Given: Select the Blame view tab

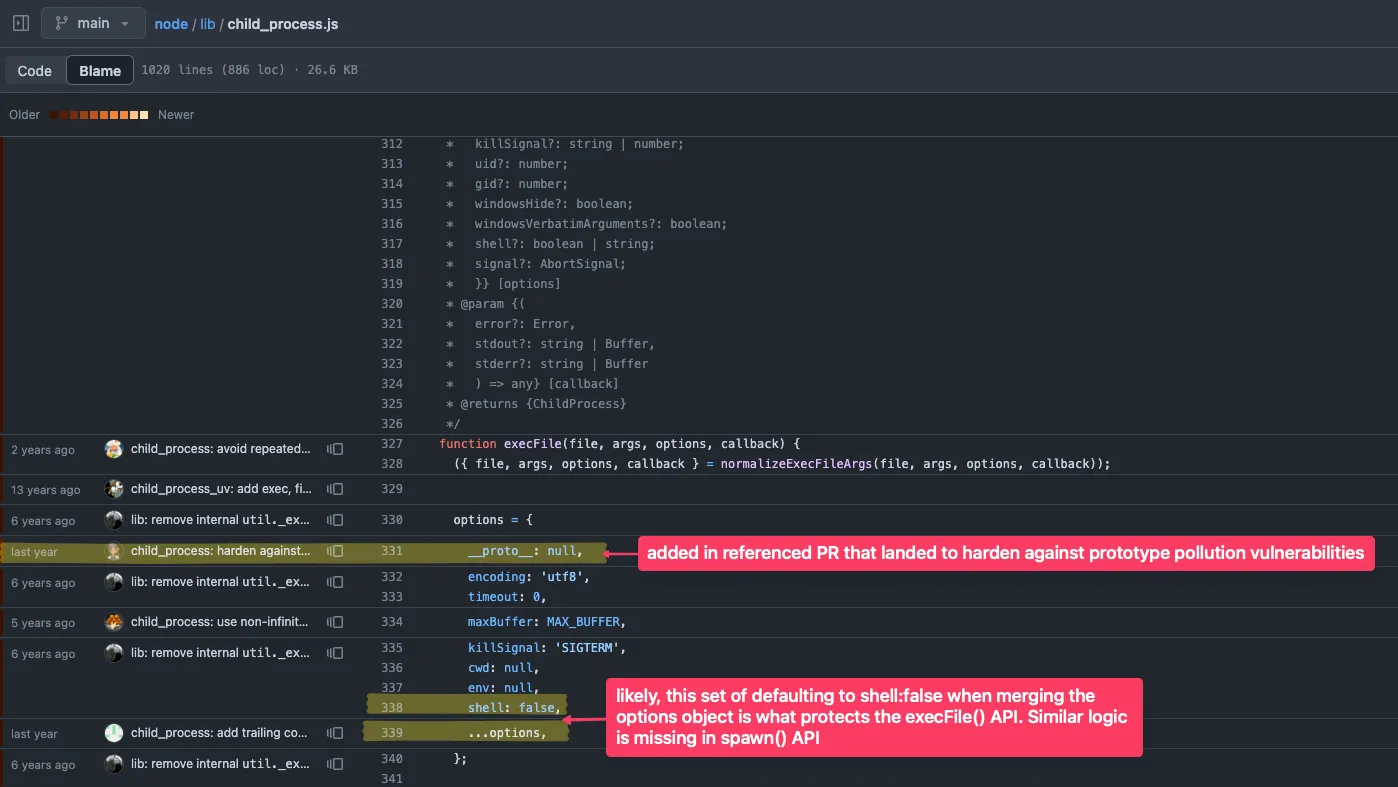Looking at the screenshot, I should click(x=100, y=71).
